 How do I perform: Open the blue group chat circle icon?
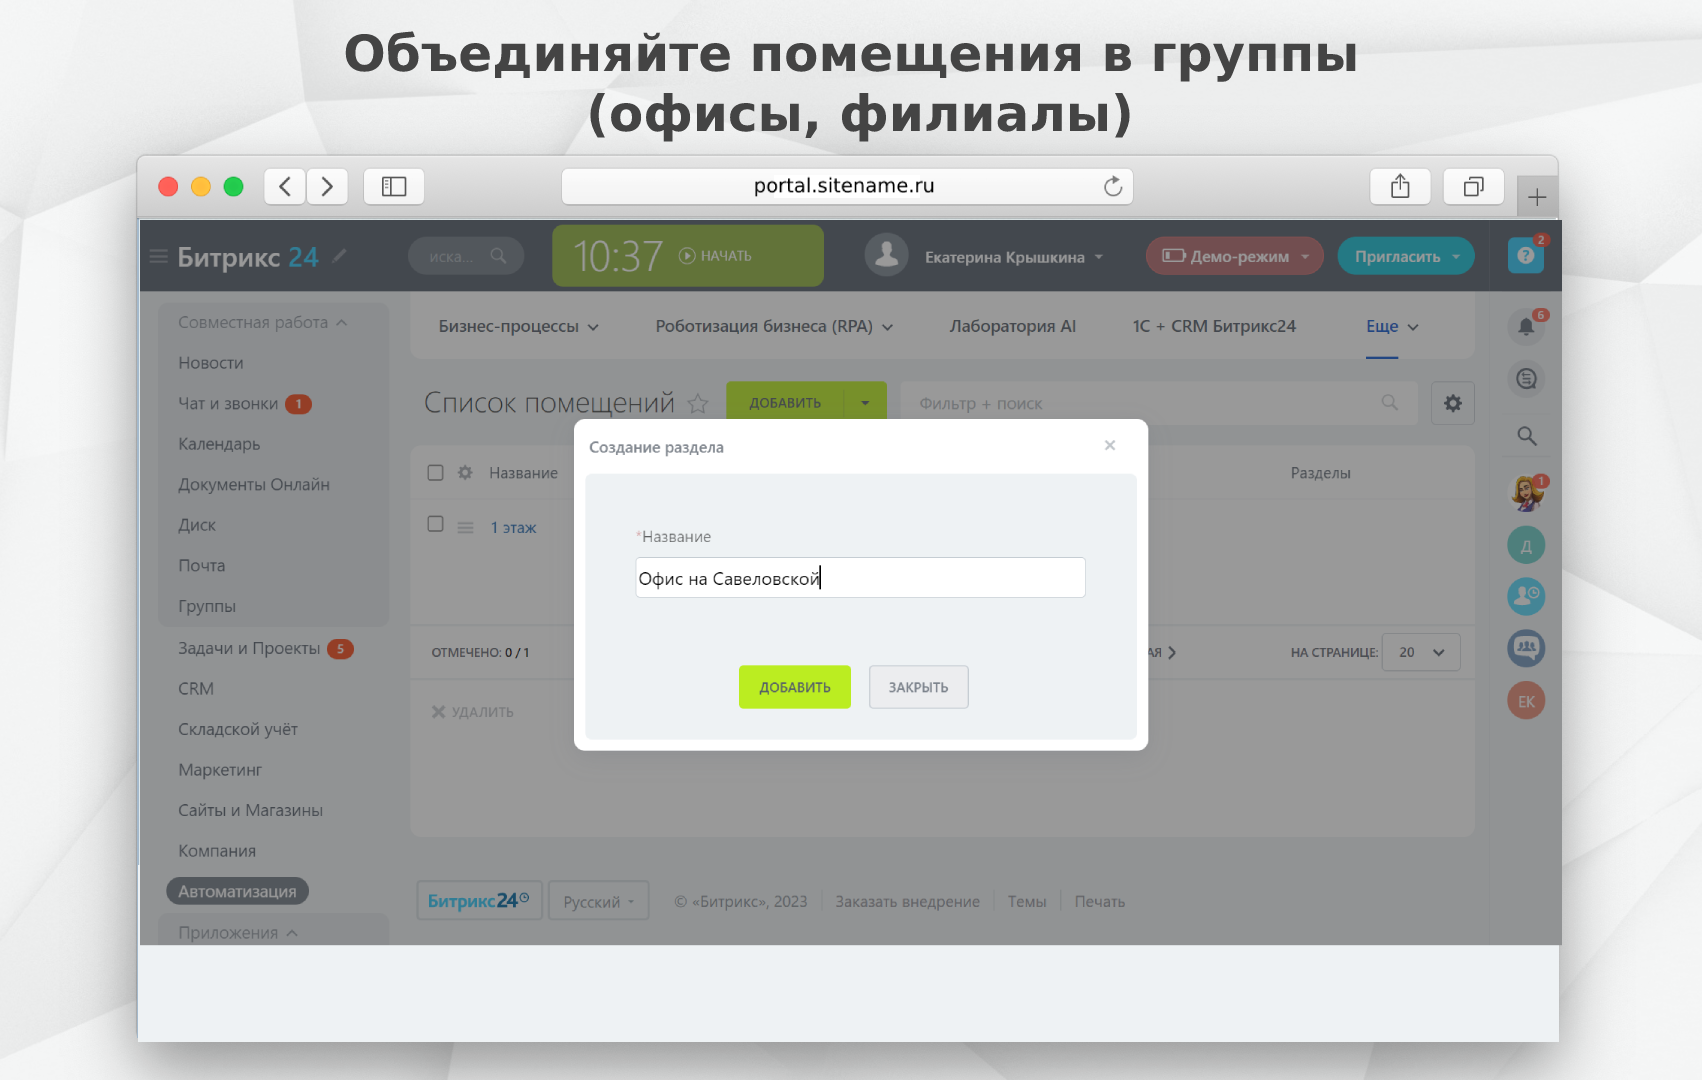click(1526, 649)
